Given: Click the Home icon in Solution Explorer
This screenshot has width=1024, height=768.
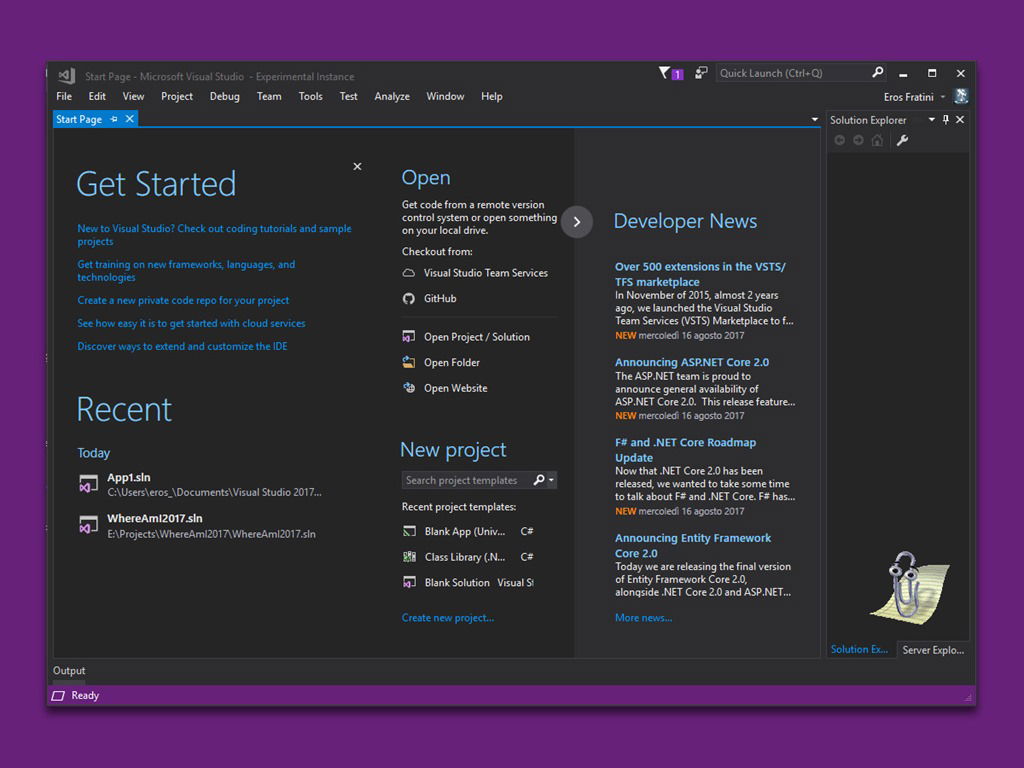Looking at the screenshot, I should pyautogui.click(x=877, y=140).
